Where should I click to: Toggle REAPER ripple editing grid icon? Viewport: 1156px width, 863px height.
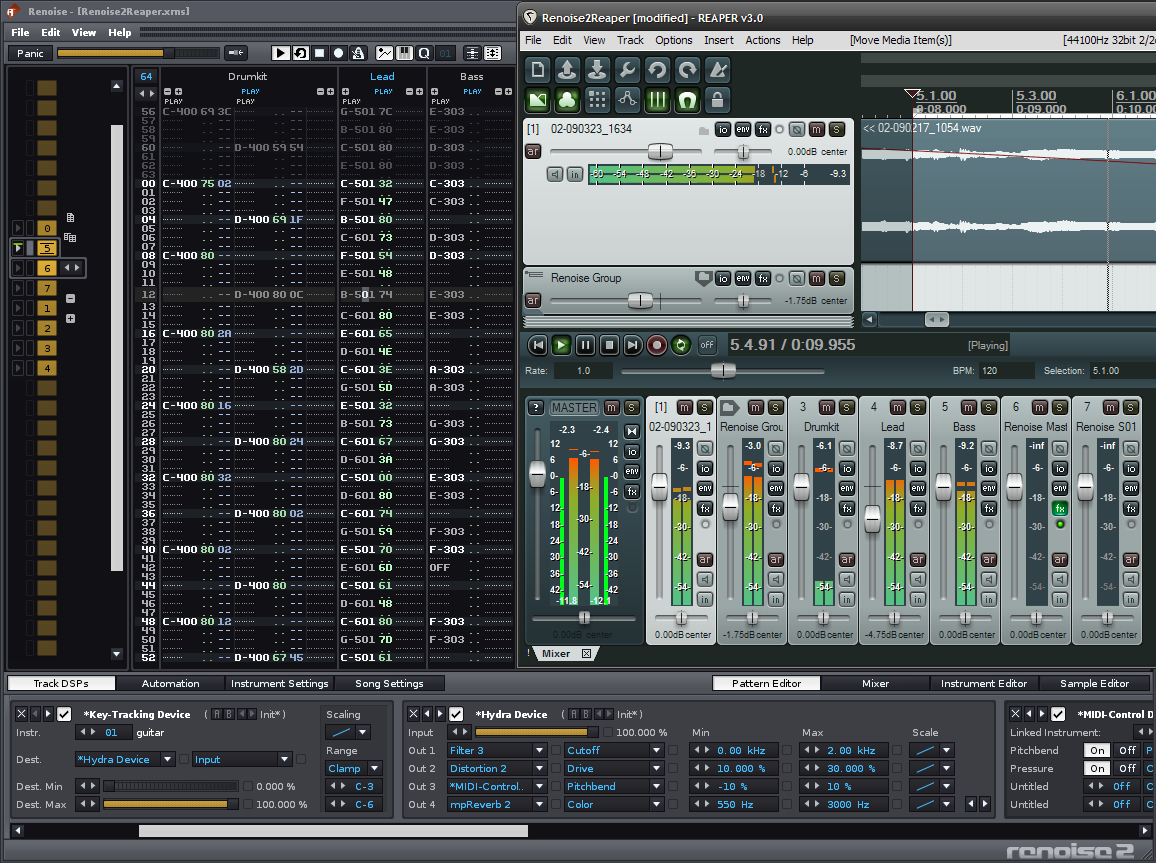pyautogui.click(x=597, y=99)
